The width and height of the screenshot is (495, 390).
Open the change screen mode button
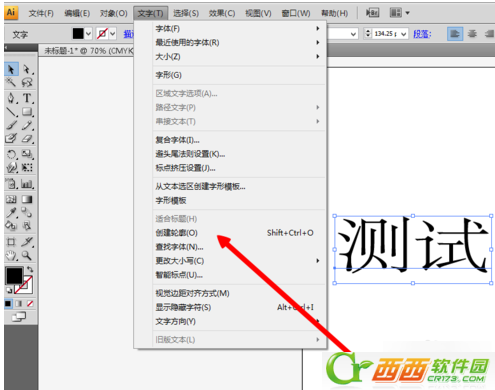pos(19,316)
